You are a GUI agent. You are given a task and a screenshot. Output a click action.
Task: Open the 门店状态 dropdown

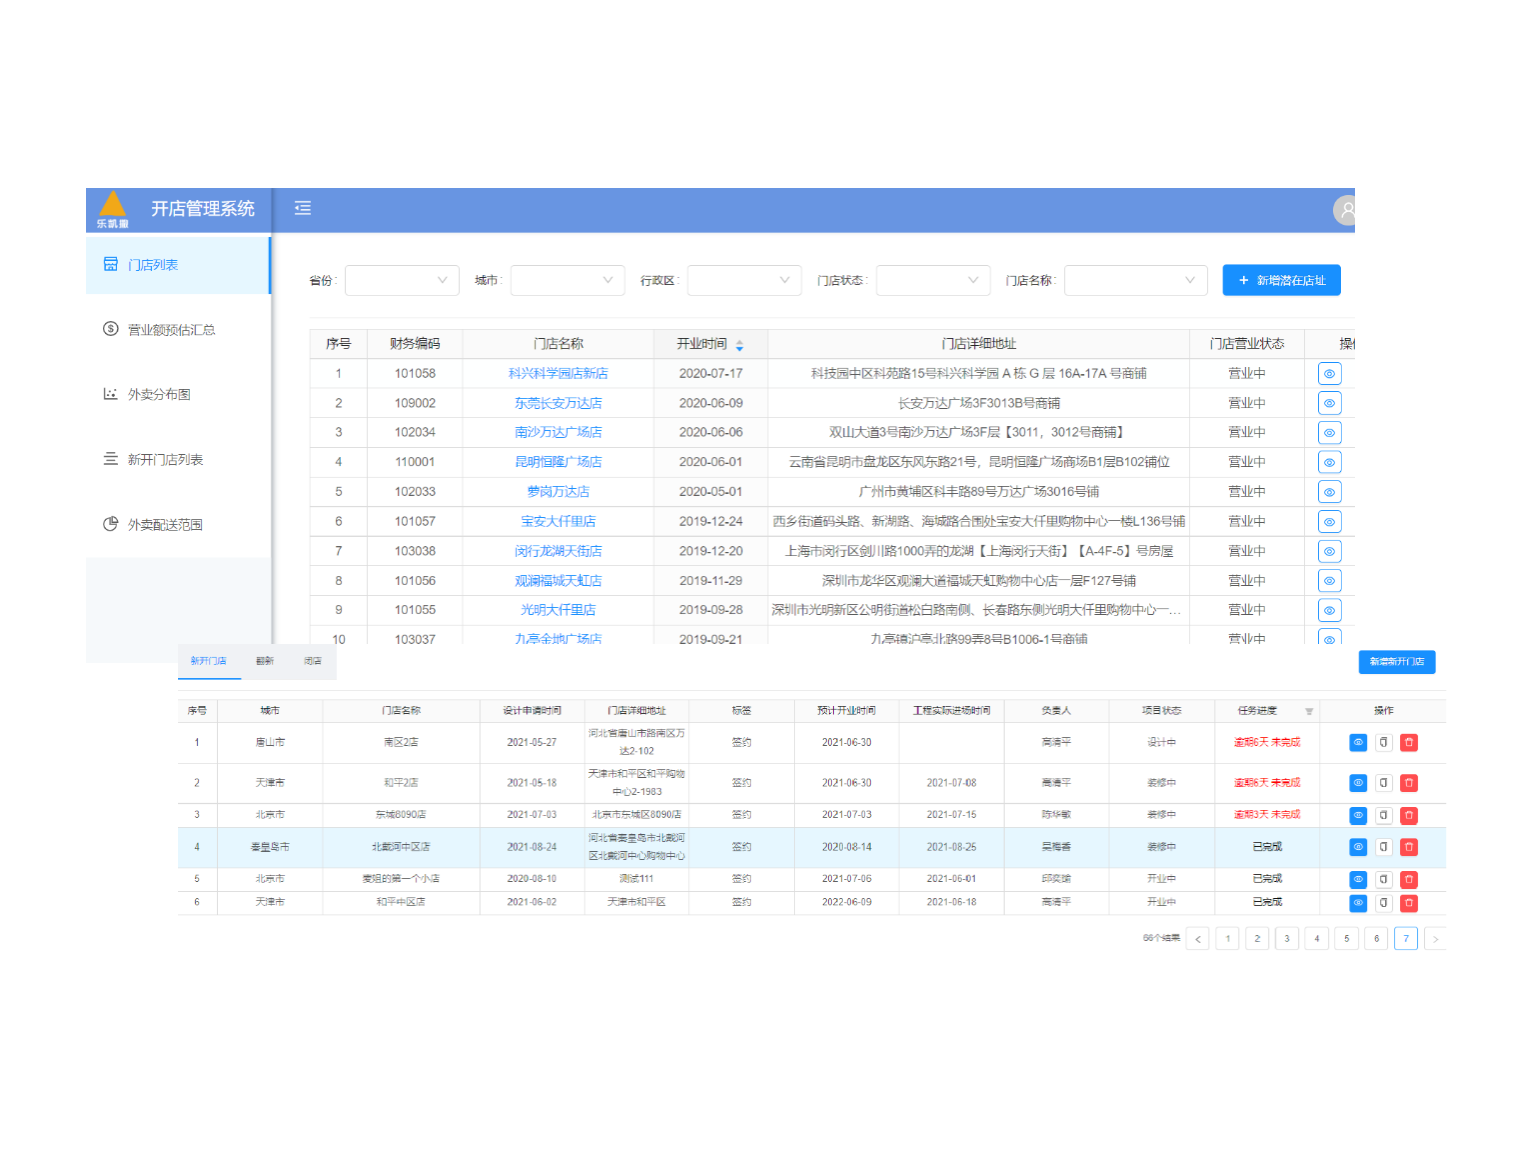pos(932,280)
